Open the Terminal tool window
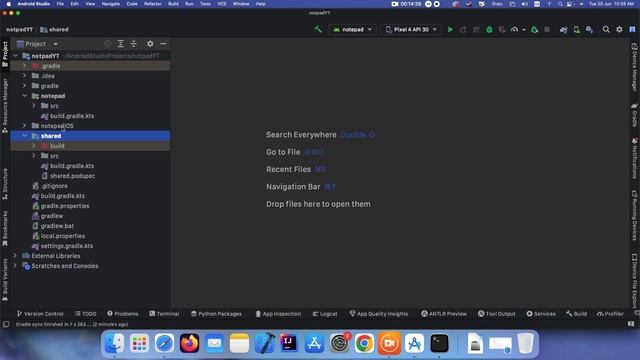The height and width of the screenshot is (360, 640). pos(164,313)
